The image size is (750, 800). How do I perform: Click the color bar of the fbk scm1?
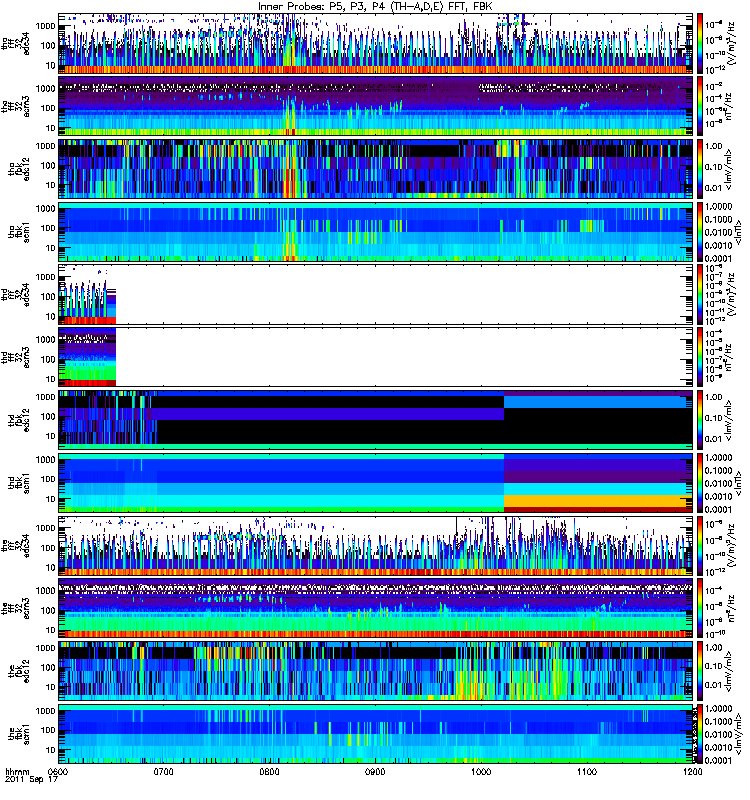coord(700,734)
